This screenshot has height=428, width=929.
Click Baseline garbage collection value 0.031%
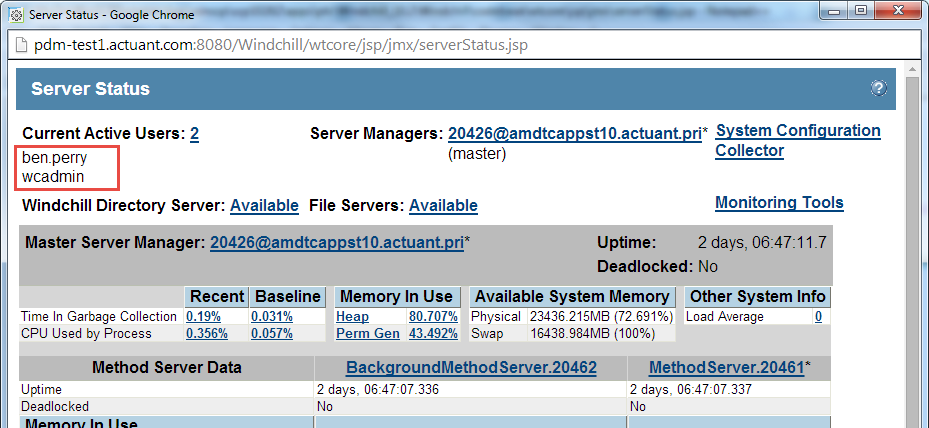point(271,317)
